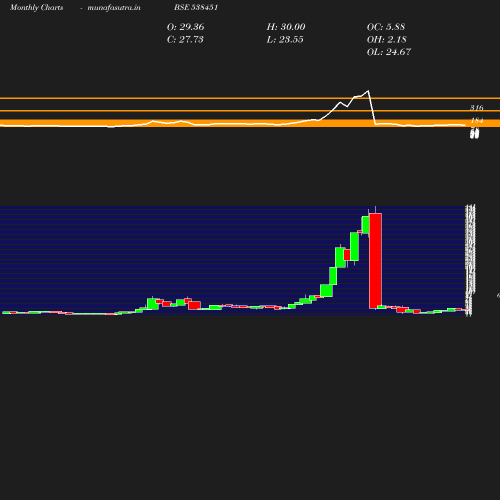Click the 'BSE 538451' symbol label
Image resolution: width=500 pixels, height=500 pixels.
pos(196,7)
